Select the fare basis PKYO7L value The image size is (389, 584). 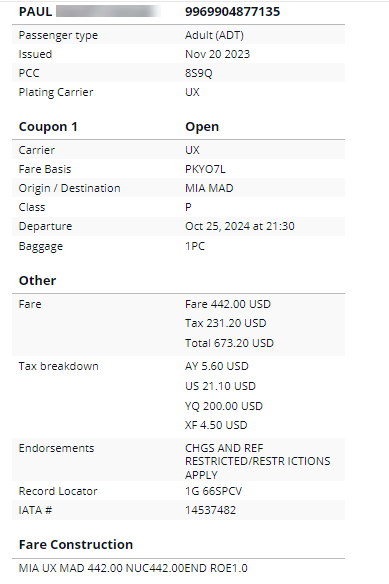click(205, 169)
